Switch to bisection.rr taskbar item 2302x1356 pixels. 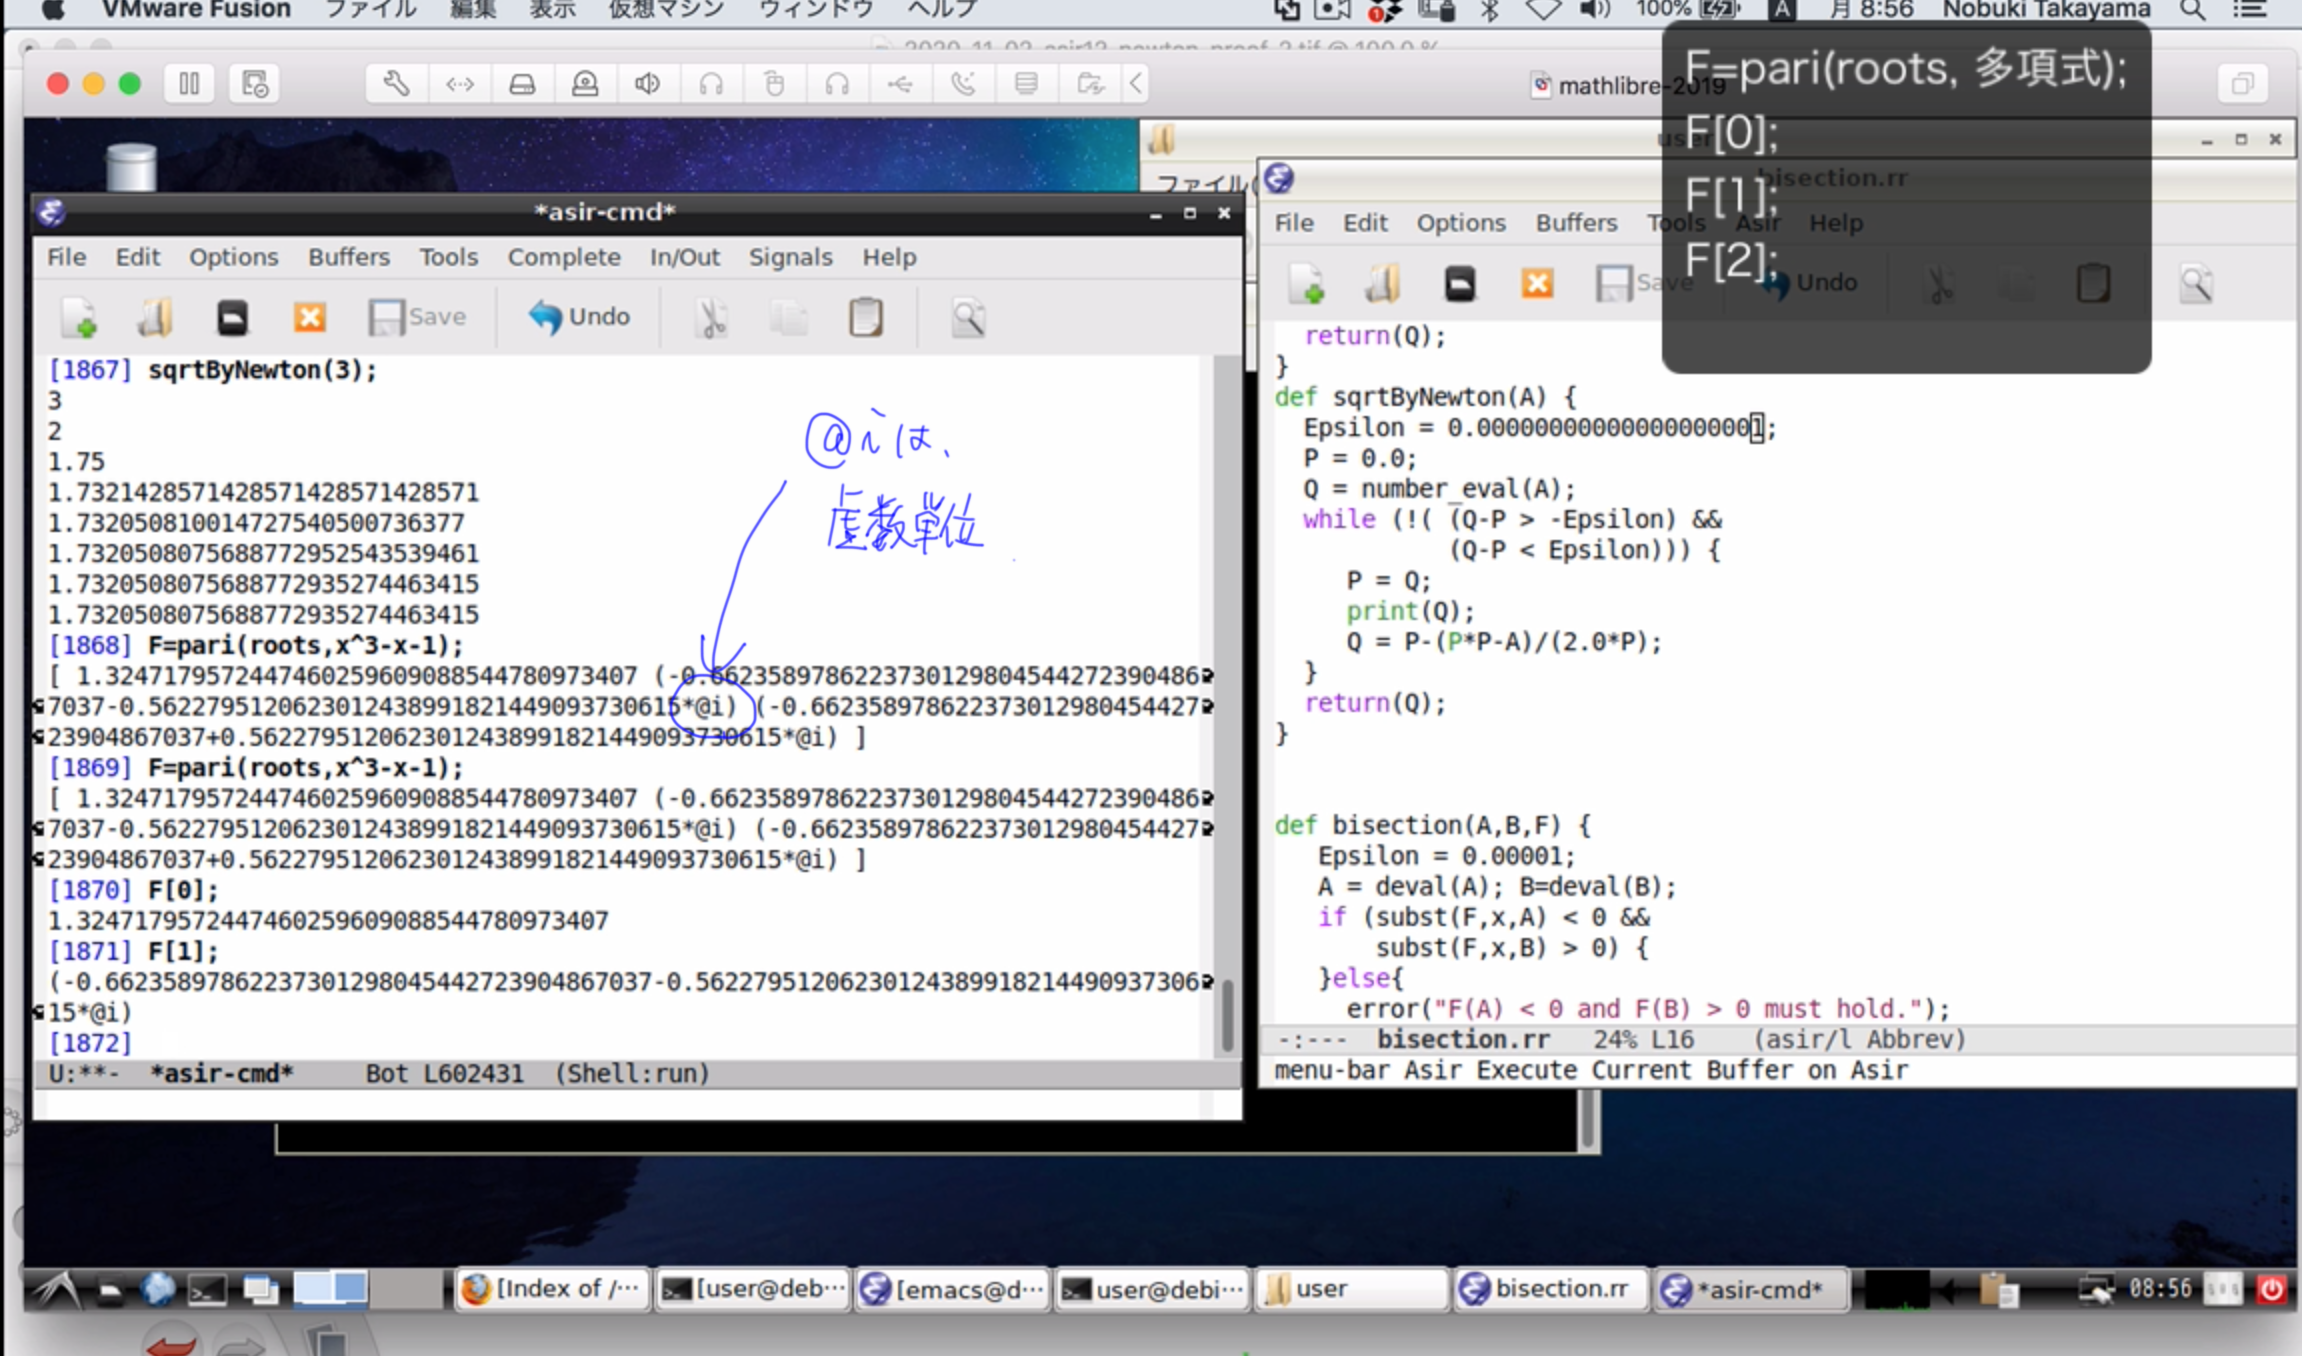click(x=1550, y=1289)
